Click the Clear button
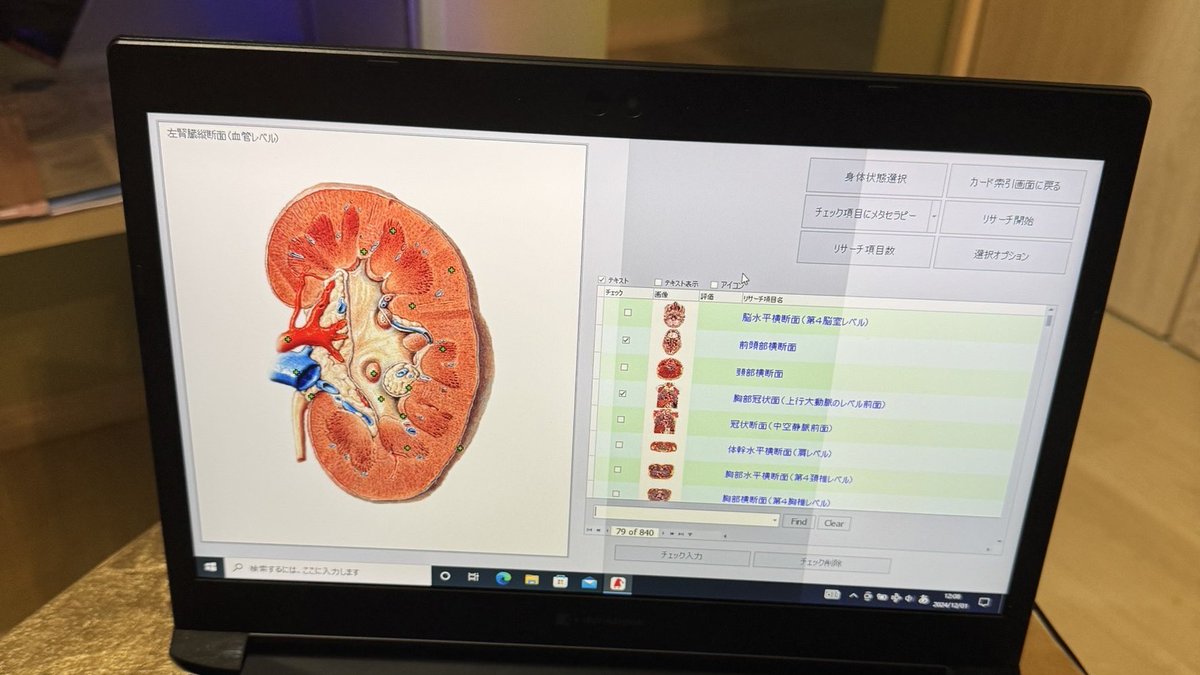 [834, 523]
